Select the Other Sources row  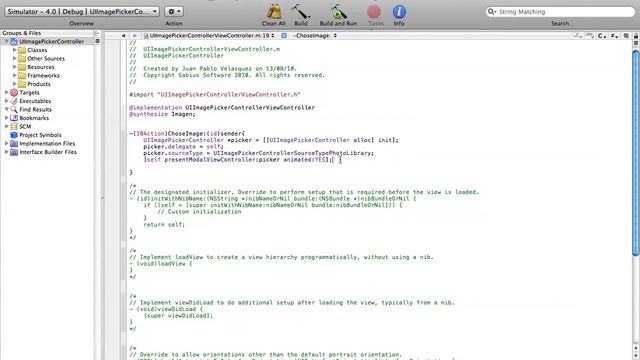46,58
